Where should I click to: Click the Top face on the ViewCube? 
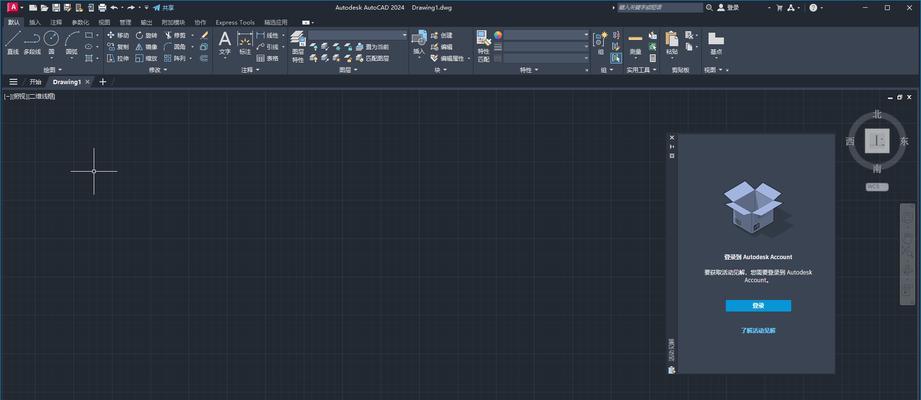pos(877,141)
